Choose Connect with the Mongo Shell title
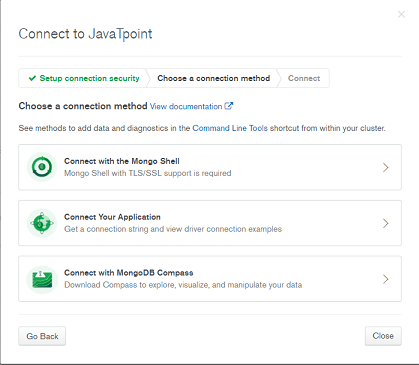The width and height of the screenshot is (419, 365). pos(122,161)
